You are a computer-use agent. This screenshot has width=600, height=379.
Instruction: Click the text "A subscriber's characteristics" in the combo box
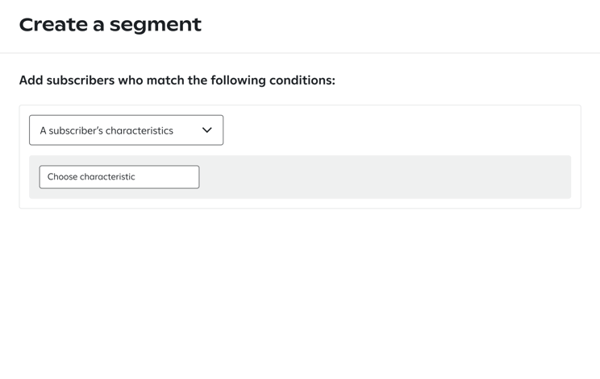[106, 131]
